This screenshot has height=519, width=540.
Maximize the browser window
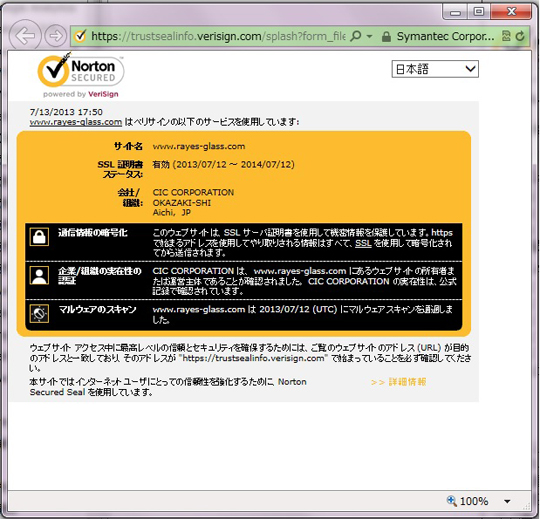point(479,12)
